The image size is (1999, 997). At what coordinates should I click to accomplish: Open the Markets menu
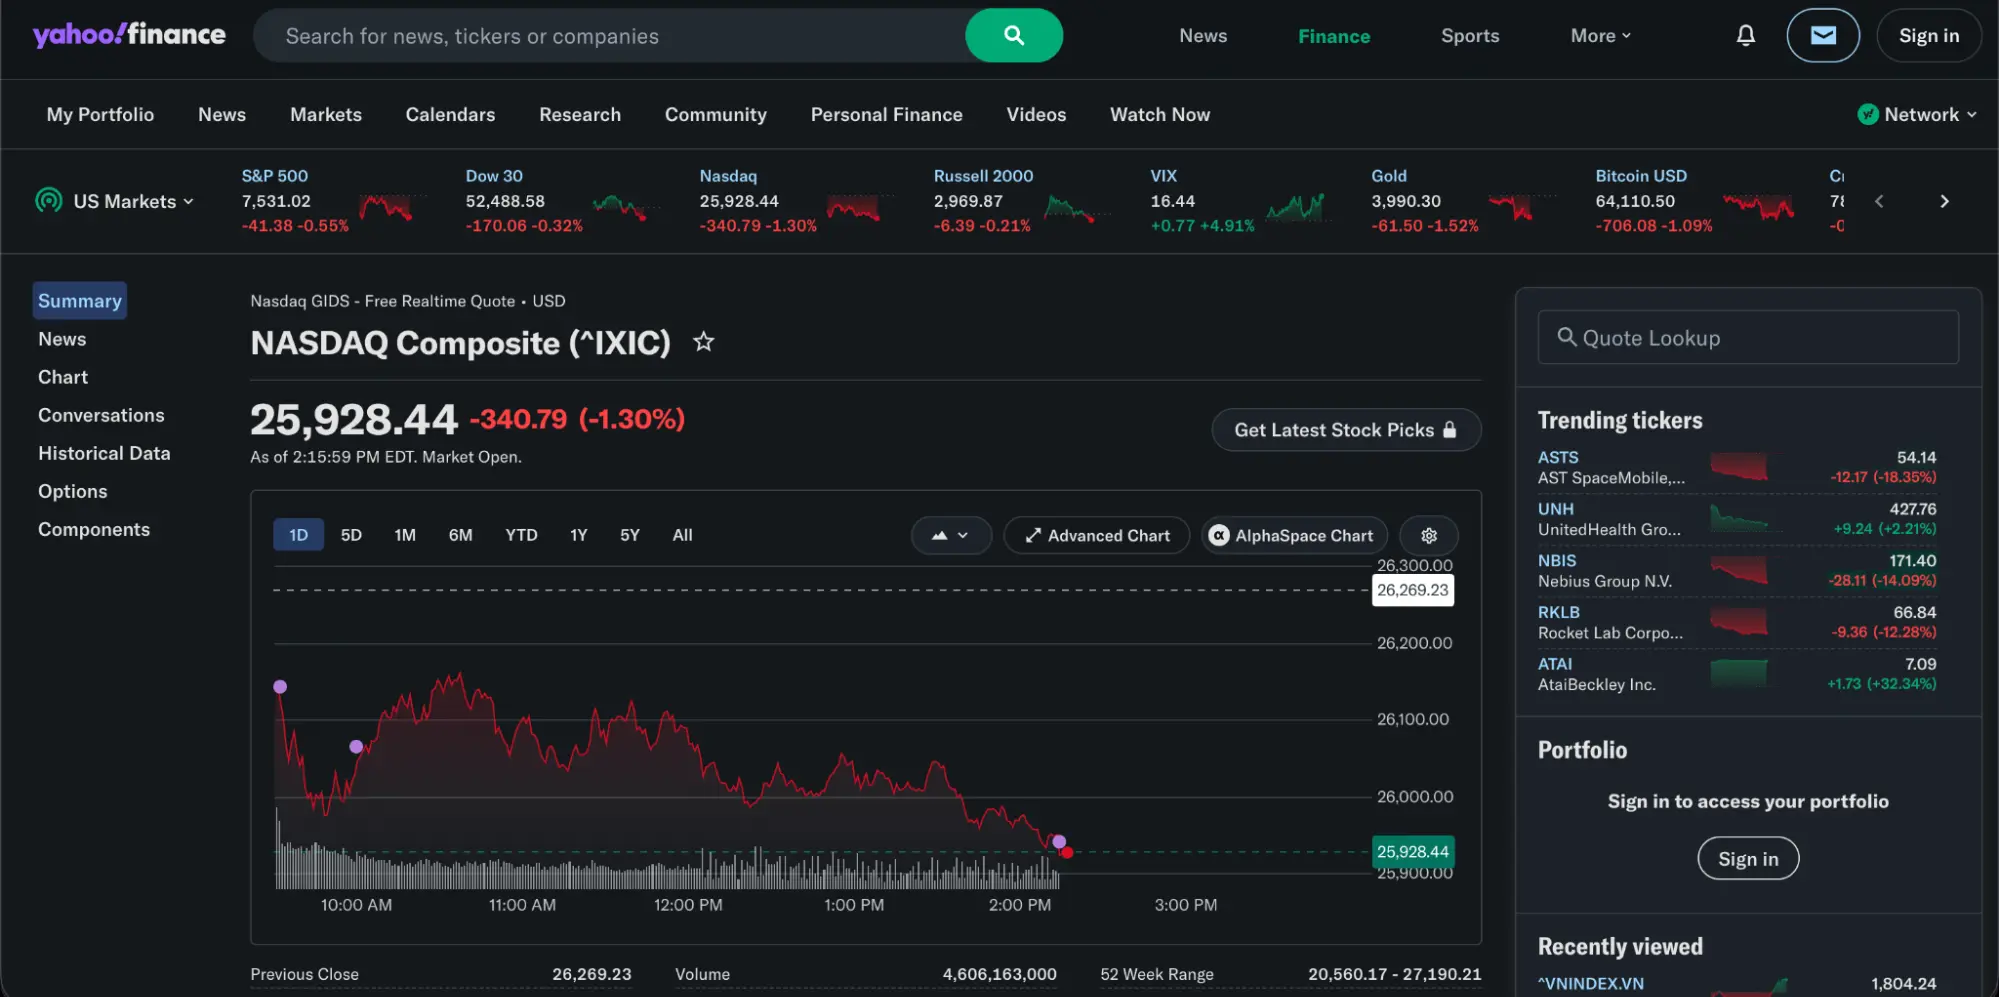coord(326,114)
